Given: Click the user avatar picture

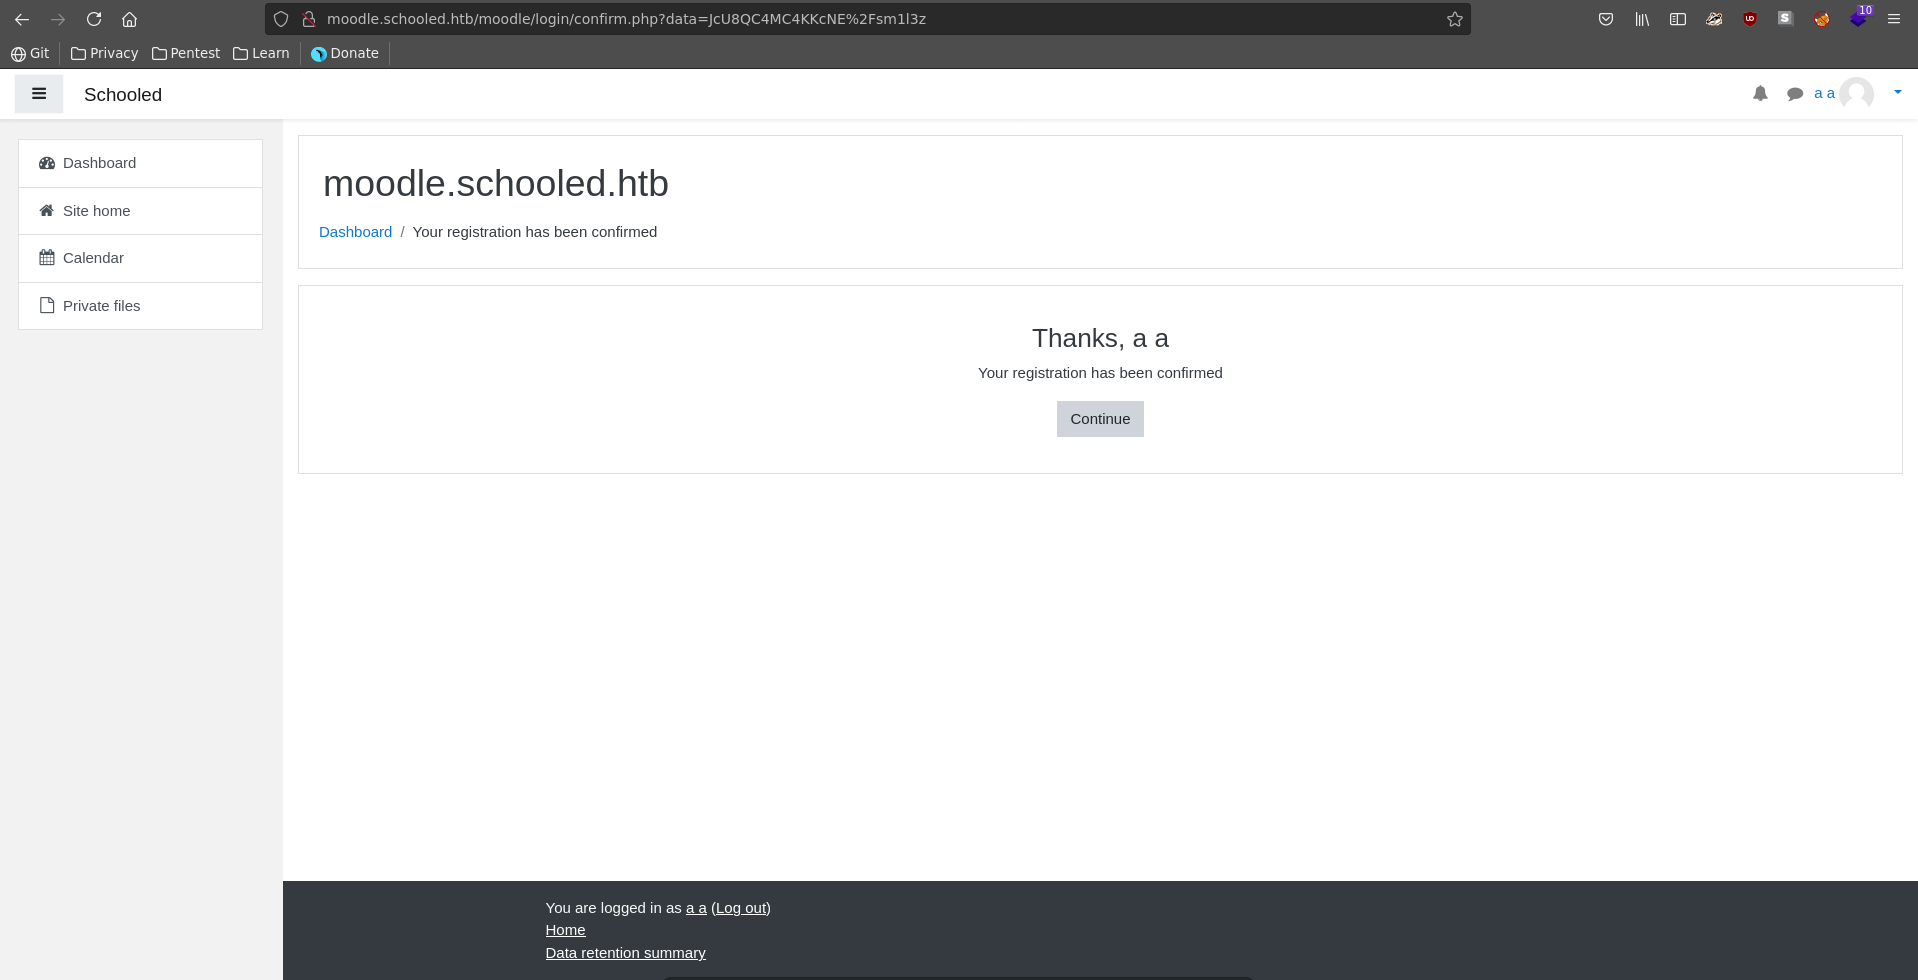Looking at the screenshot, I should [1857, 94].
